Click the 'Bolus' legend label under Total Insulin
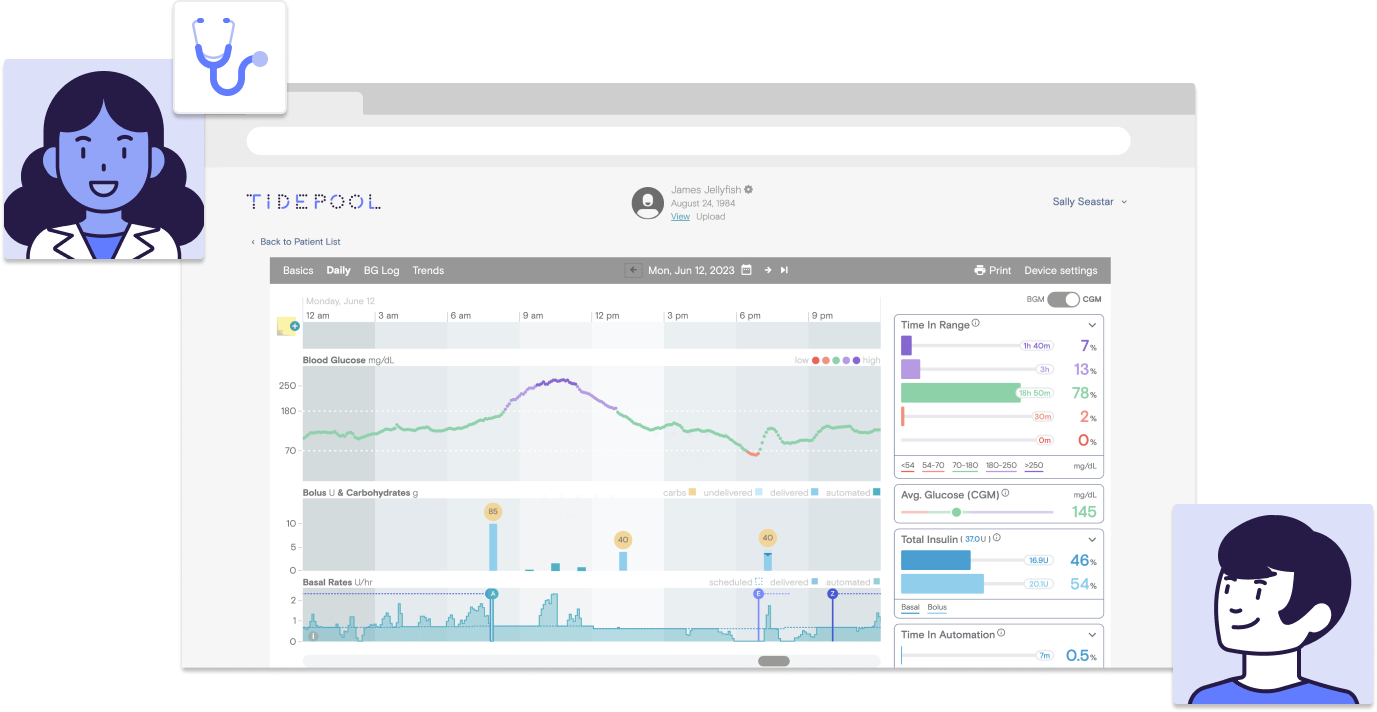The height and width of the screenshot is (712, 1377). tap(937, 607)
